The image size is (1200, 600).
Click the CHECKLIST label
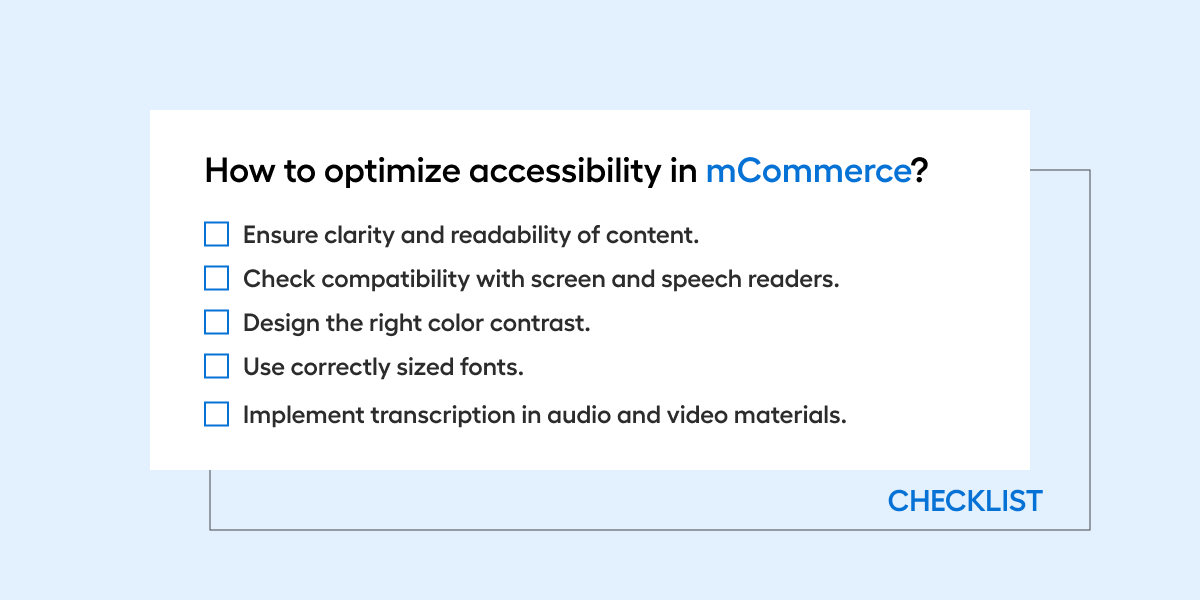click(965, 501)
